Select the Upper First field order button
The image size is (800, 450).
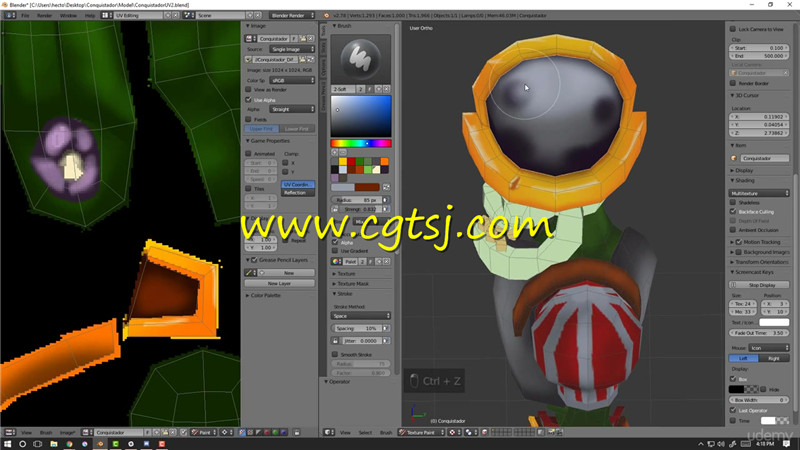[x=262, y=129]
